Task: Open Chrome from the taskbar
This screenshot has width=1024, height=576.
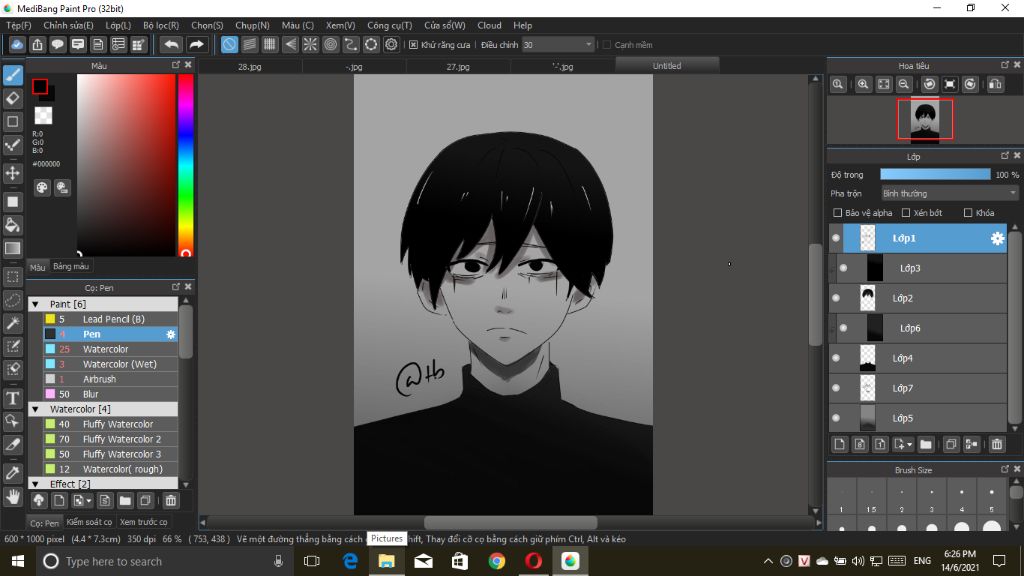Action: pyautogui.click(x=497, y=561)
